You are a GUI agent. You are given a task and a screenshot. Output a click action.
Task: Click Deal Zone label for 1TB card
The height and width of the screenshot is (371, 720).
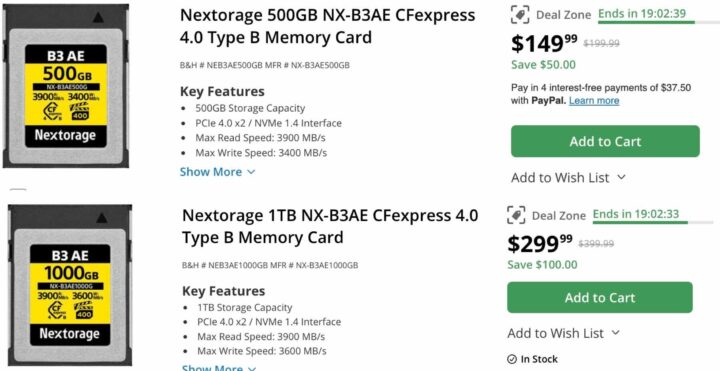click(x=559, y=215)
